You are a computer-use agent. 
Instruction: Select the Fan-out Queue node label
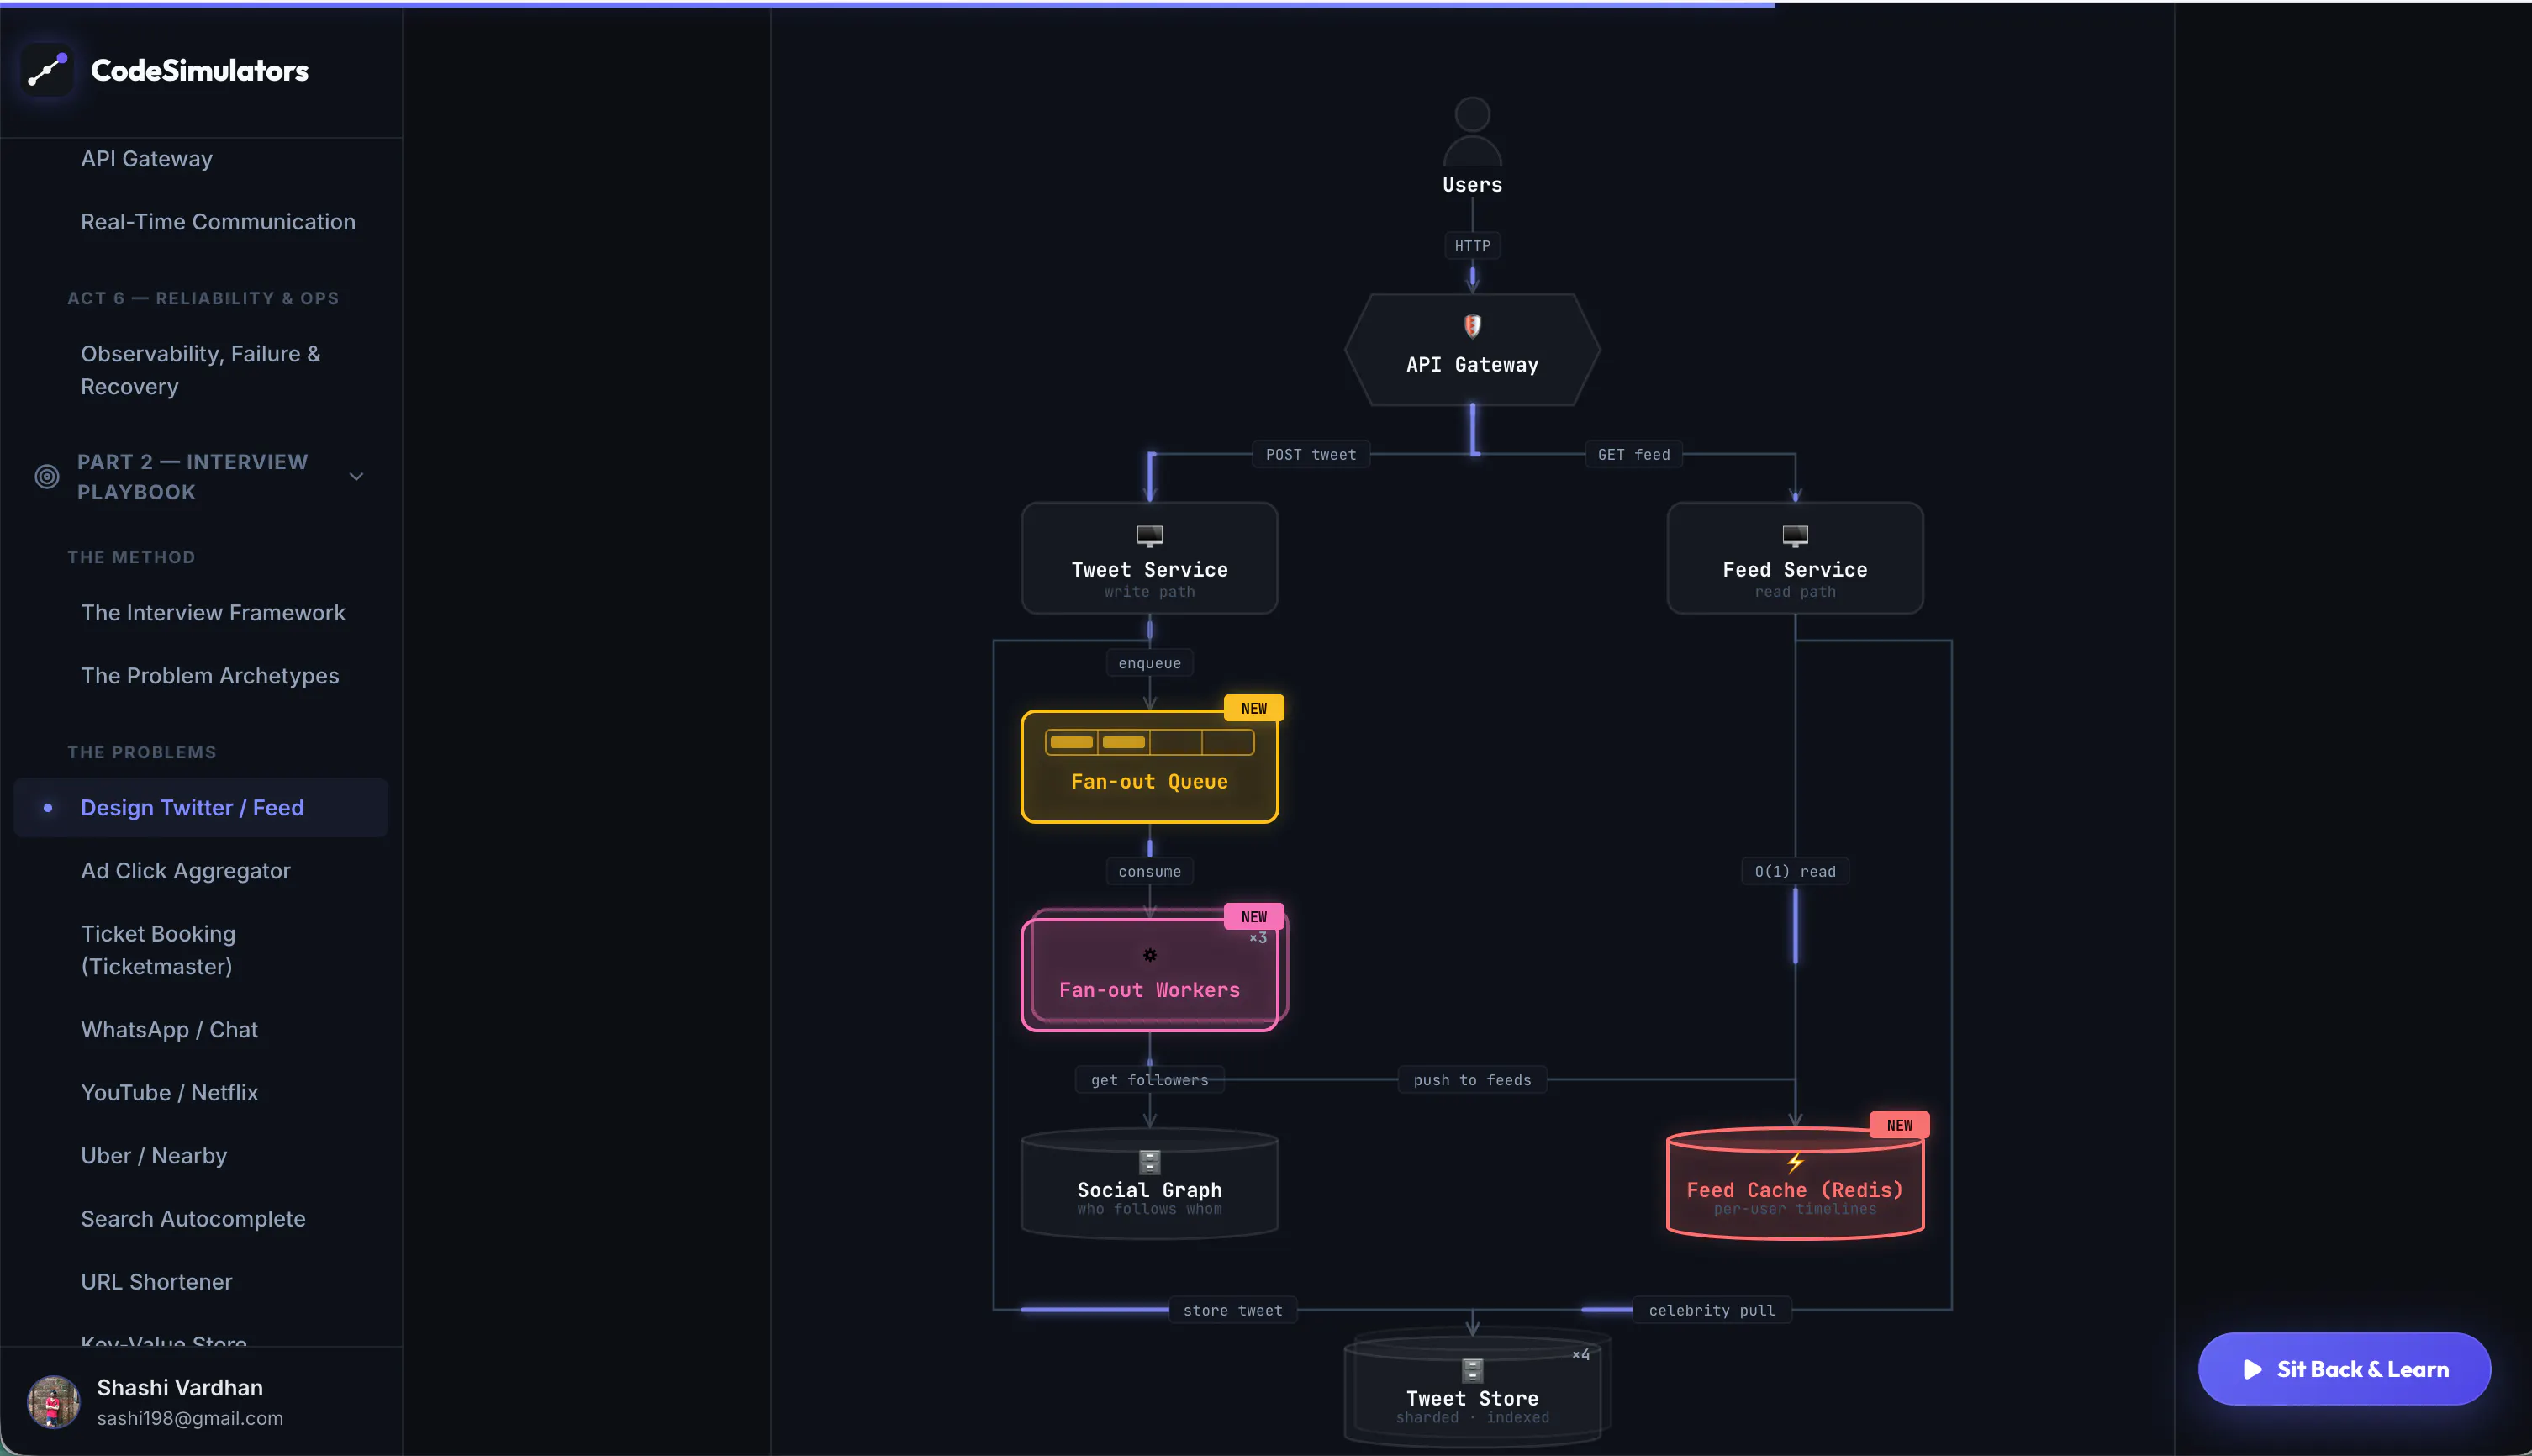1150,781
